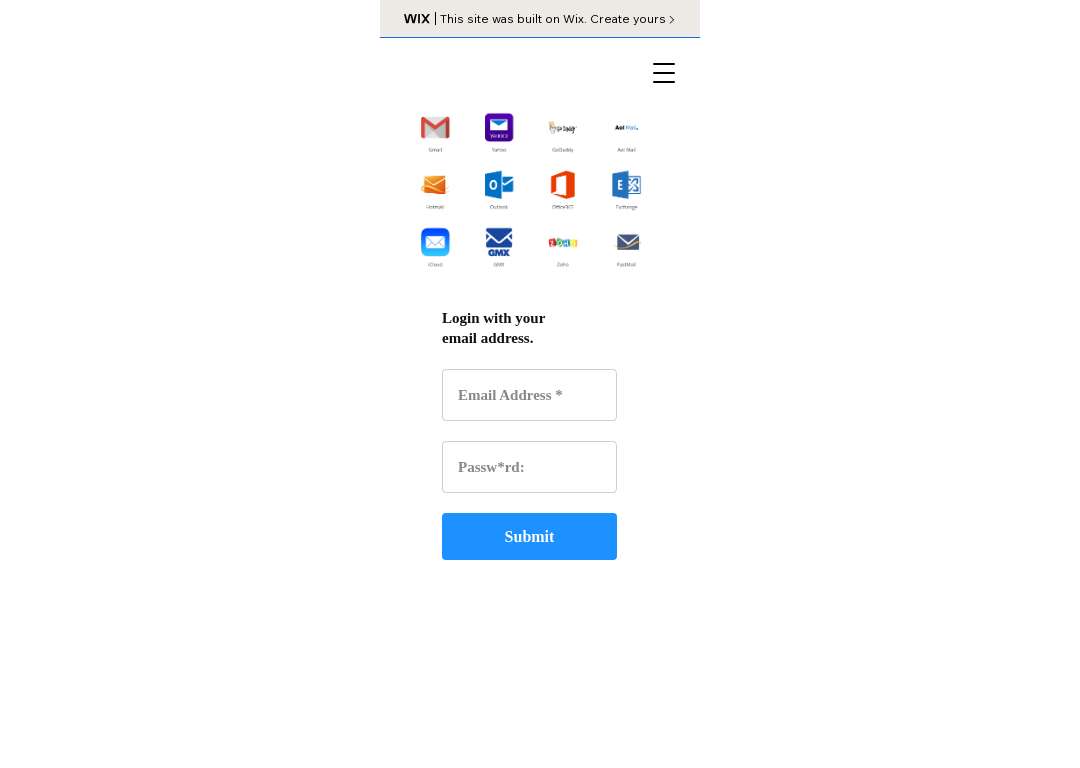The height and width of the screenshot is (768, 1080).
Task: Select the orange Hotmail envelope icon
Action: pyautogui.click(x=435, y=185)
